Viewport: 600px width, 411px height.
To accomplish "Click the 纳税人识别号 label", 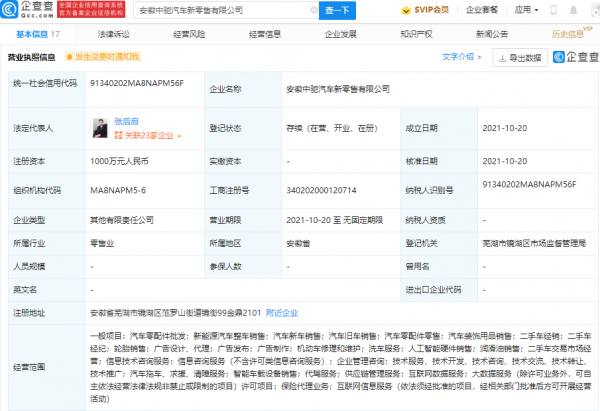I will click(x=429, y=190).
